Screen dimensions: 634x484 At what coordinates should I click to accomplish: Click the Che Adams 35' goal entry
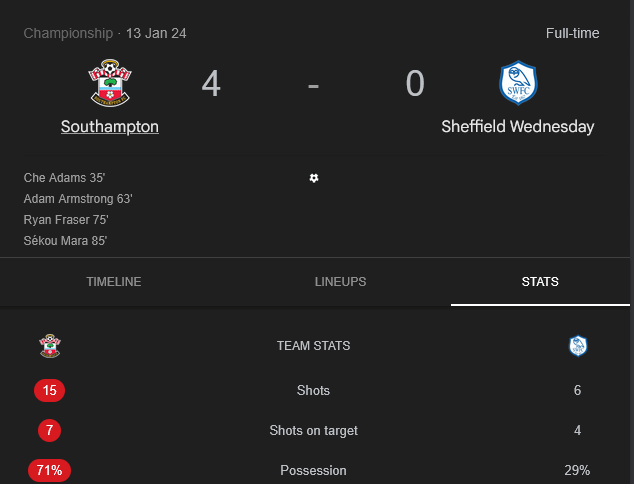pyautogui.click(x=64, y=178)
